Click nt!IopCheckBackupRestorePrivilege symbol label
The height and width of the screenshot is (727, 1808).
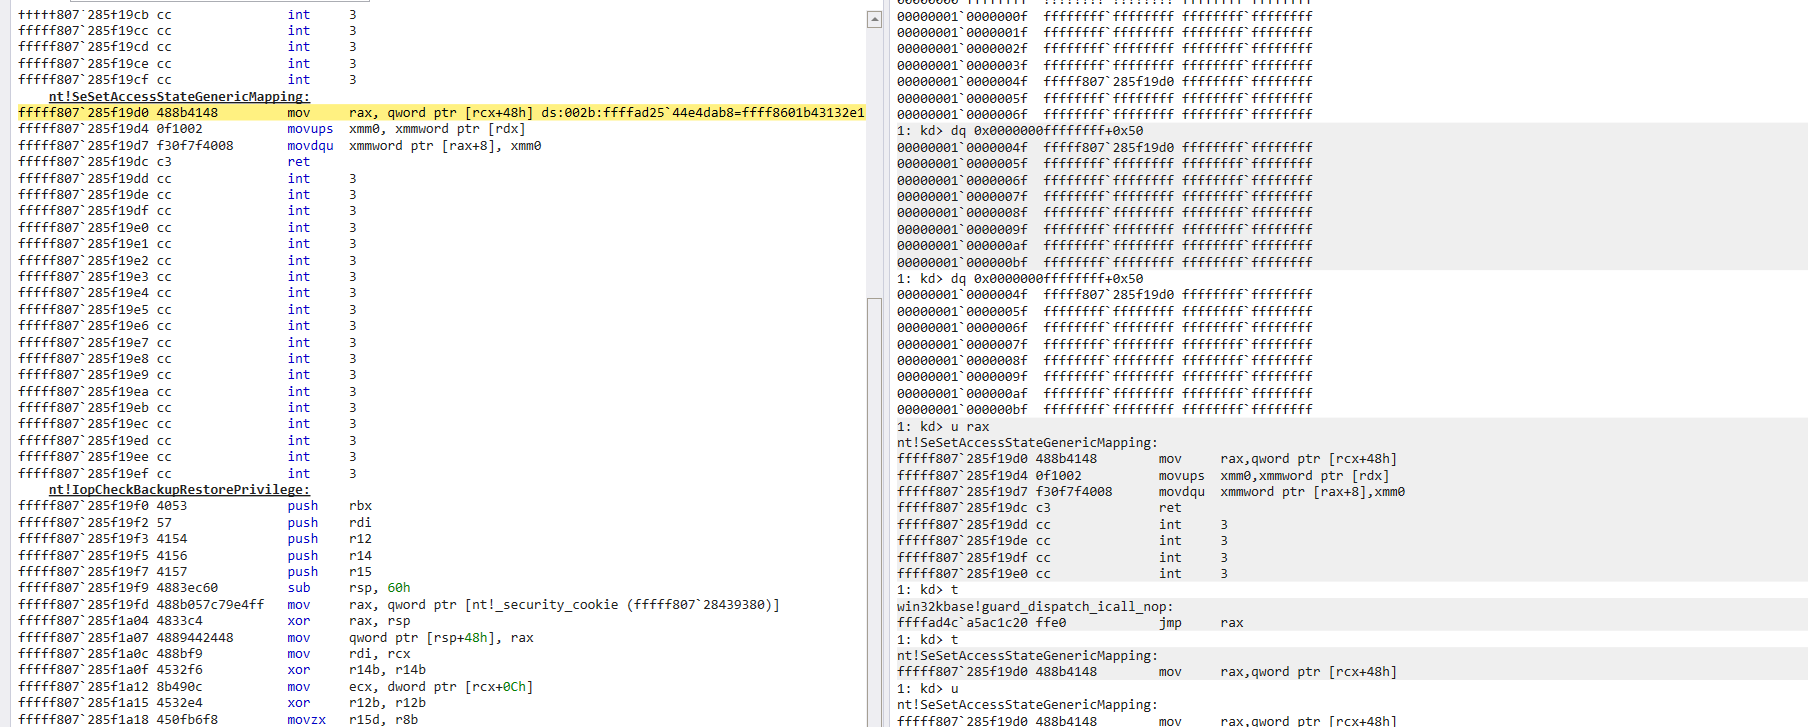[179, 490]
